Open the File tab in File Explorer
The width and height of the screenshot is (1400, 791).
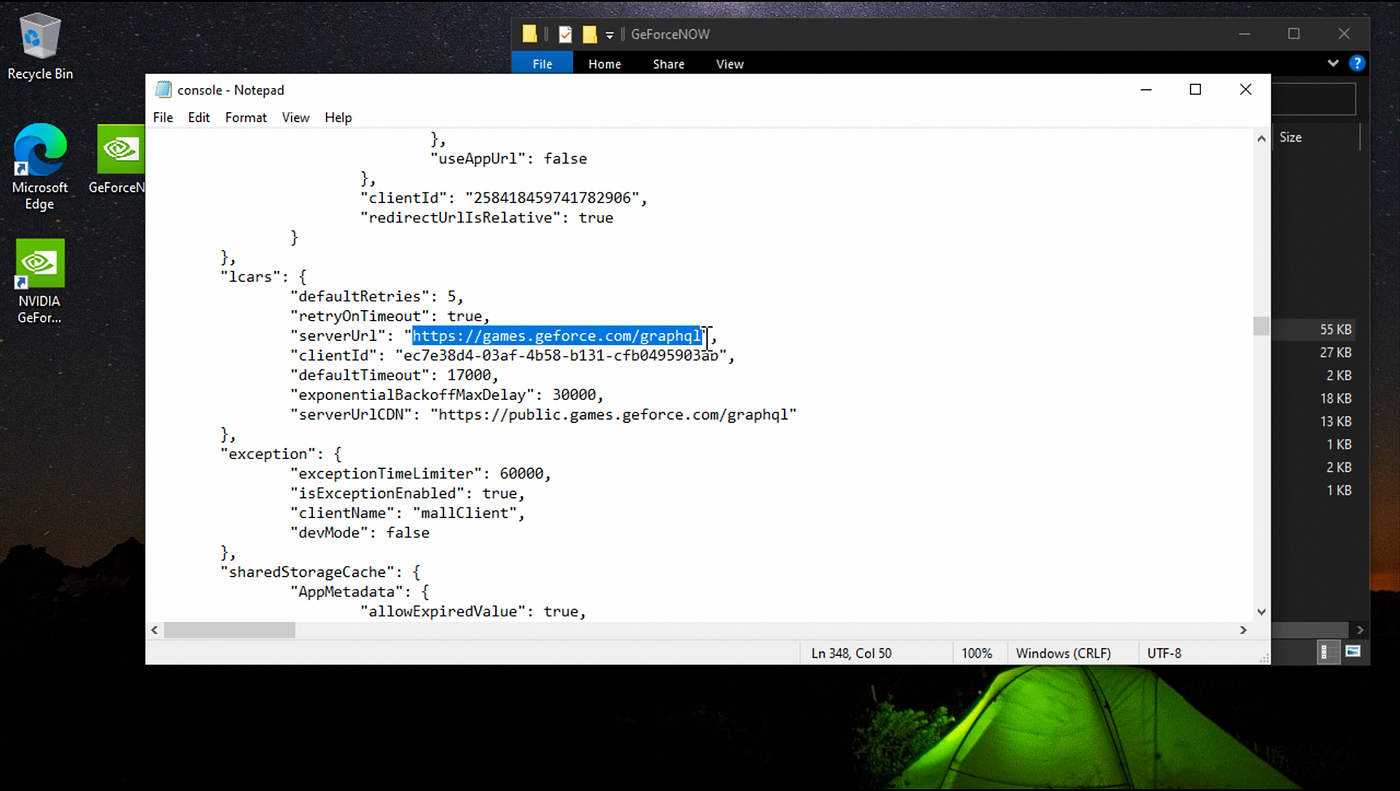click(x=542, y=64)
